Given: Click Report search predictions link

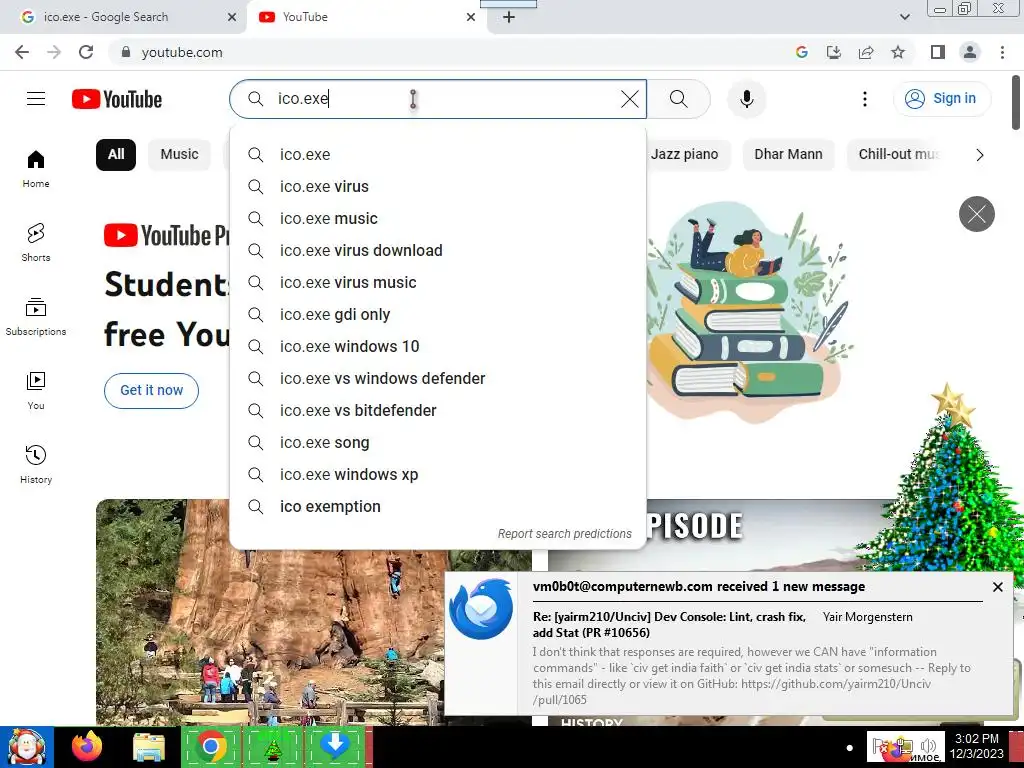Looking at the screenshot, I should click(564, 534).
